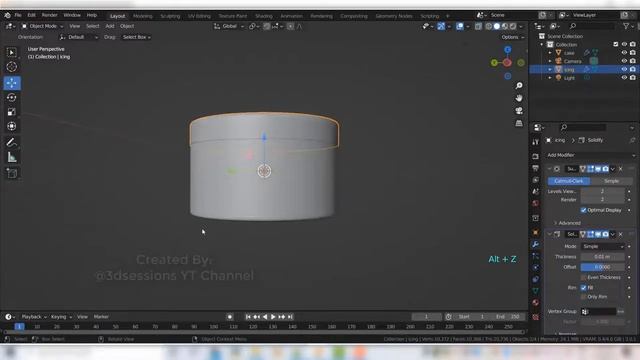Click the outliner filter funnel icon
640x360 pixels.
click(626, 26)
